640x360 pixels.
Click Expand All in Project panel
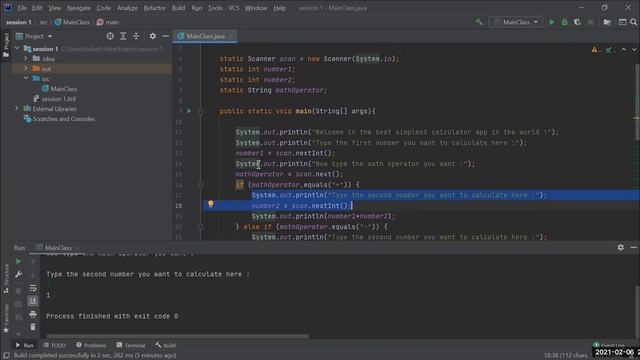[123, 36]
